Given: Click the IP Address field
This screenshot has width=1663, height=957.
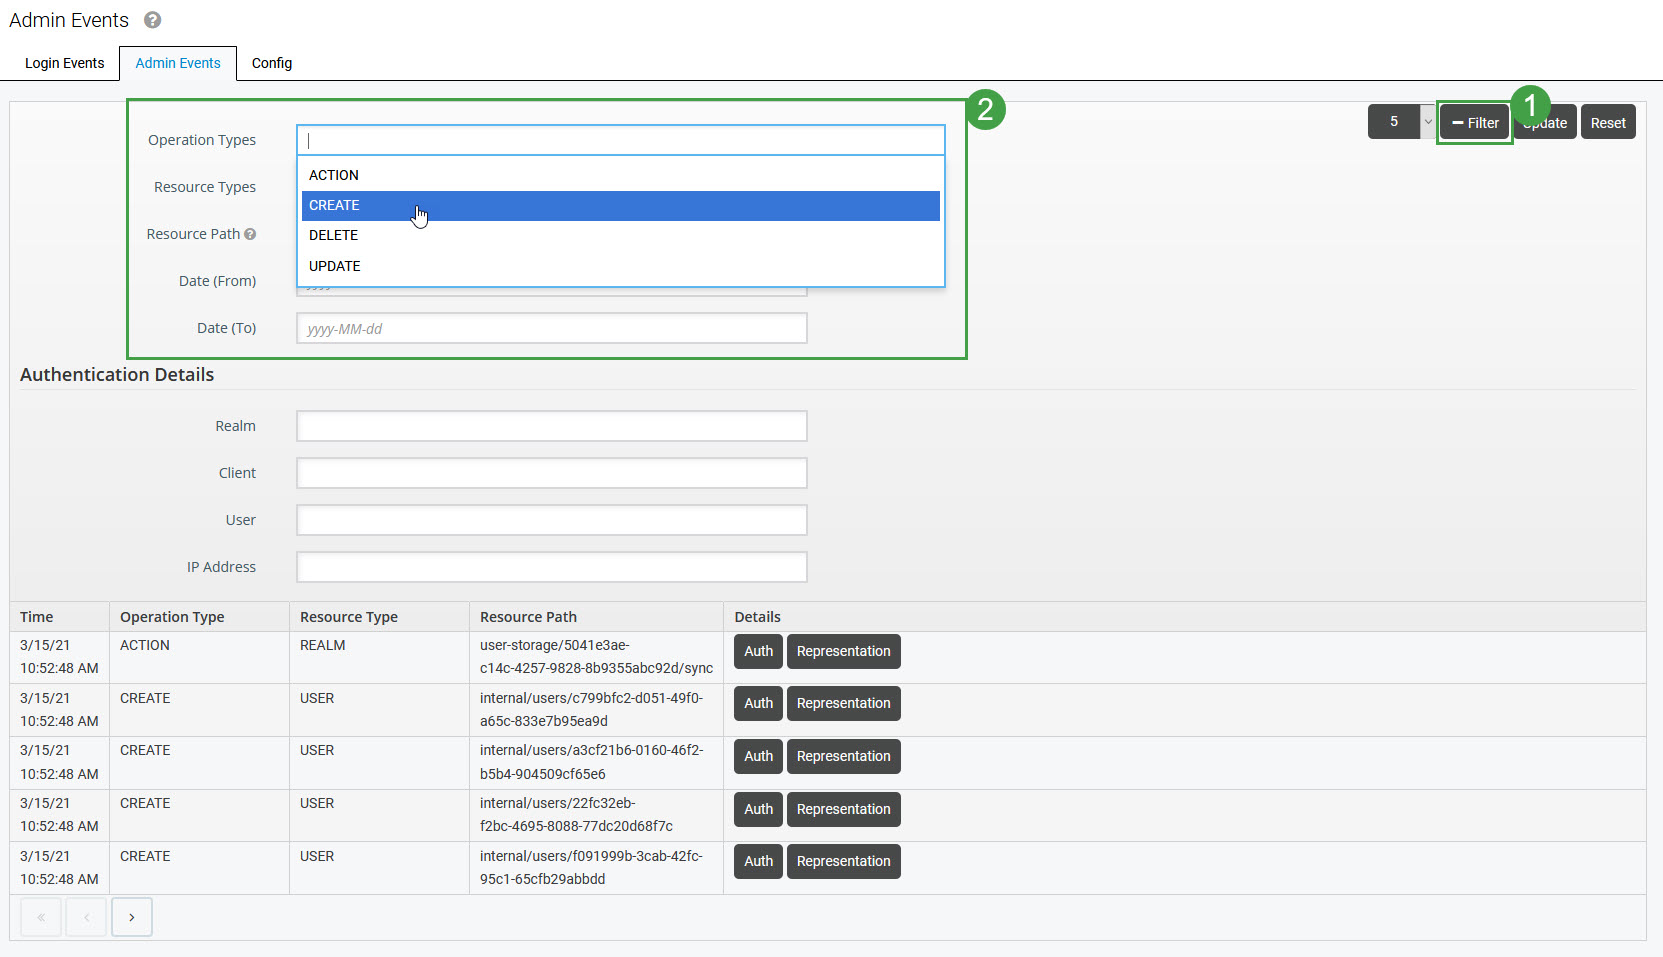Looking at the screenshot, I should [x=551, y=567].
